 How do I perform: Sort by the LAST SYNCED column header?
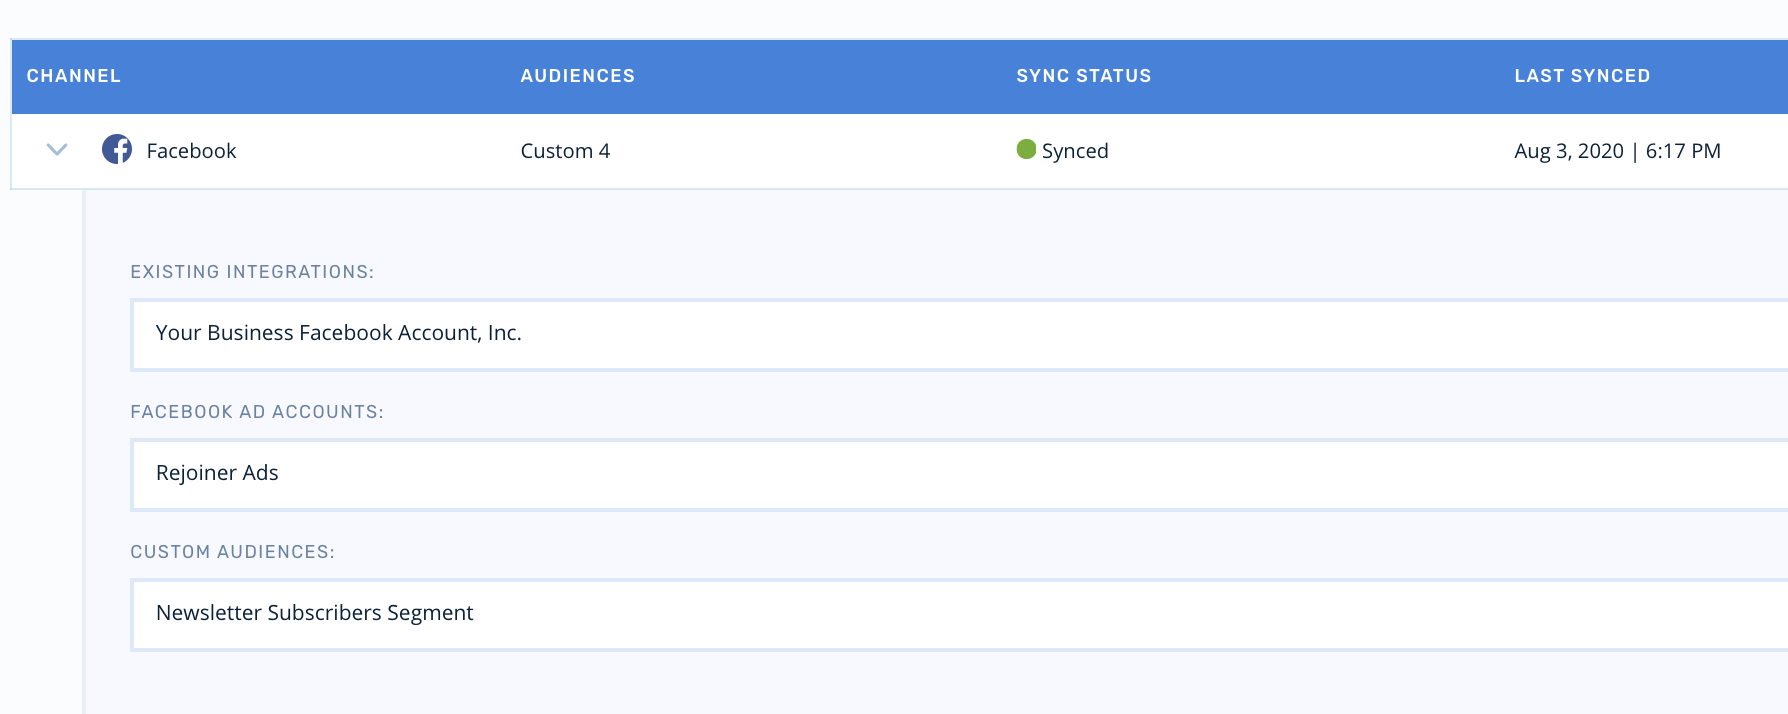pyautogui.click(x=1582, y=76)
